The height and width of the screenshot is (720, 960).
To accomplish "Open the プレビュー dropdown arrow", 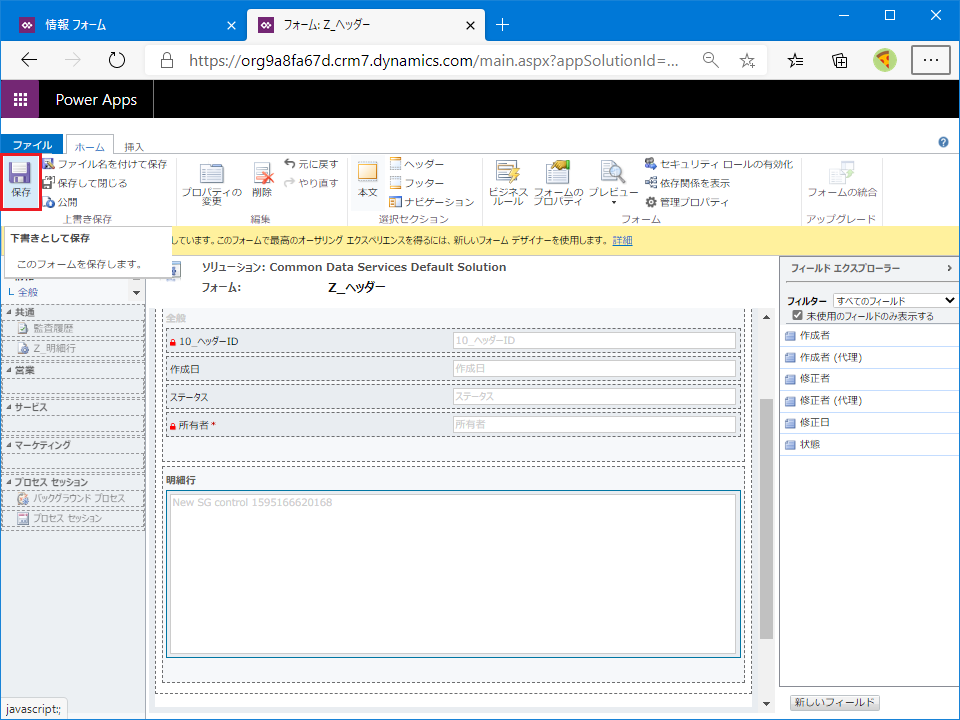I will (x=613, y=203).
